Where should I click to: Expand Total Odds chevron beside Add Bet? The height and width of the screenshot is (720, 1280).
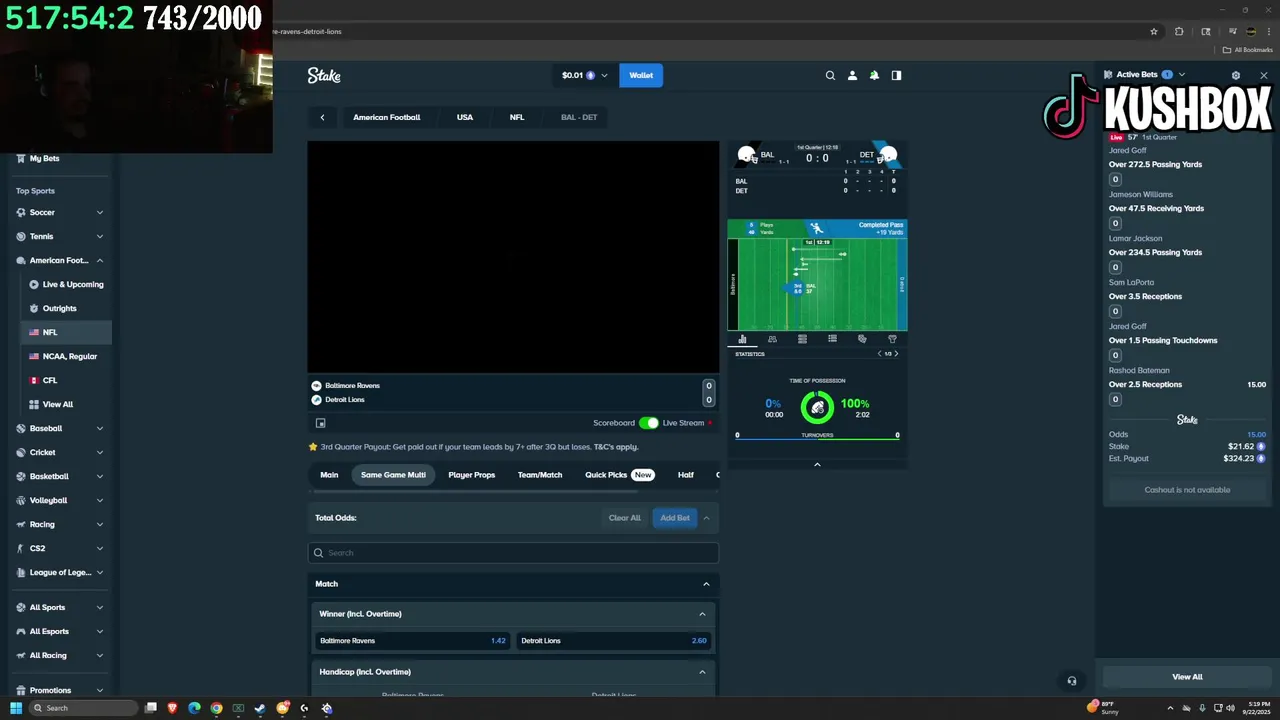click(x=706, y=518)
